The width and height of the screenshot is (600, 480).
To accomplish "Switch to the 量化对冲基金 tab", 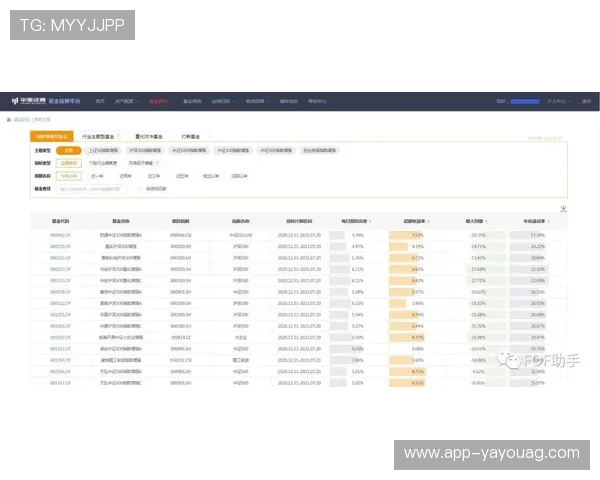I will pos(149,136).
